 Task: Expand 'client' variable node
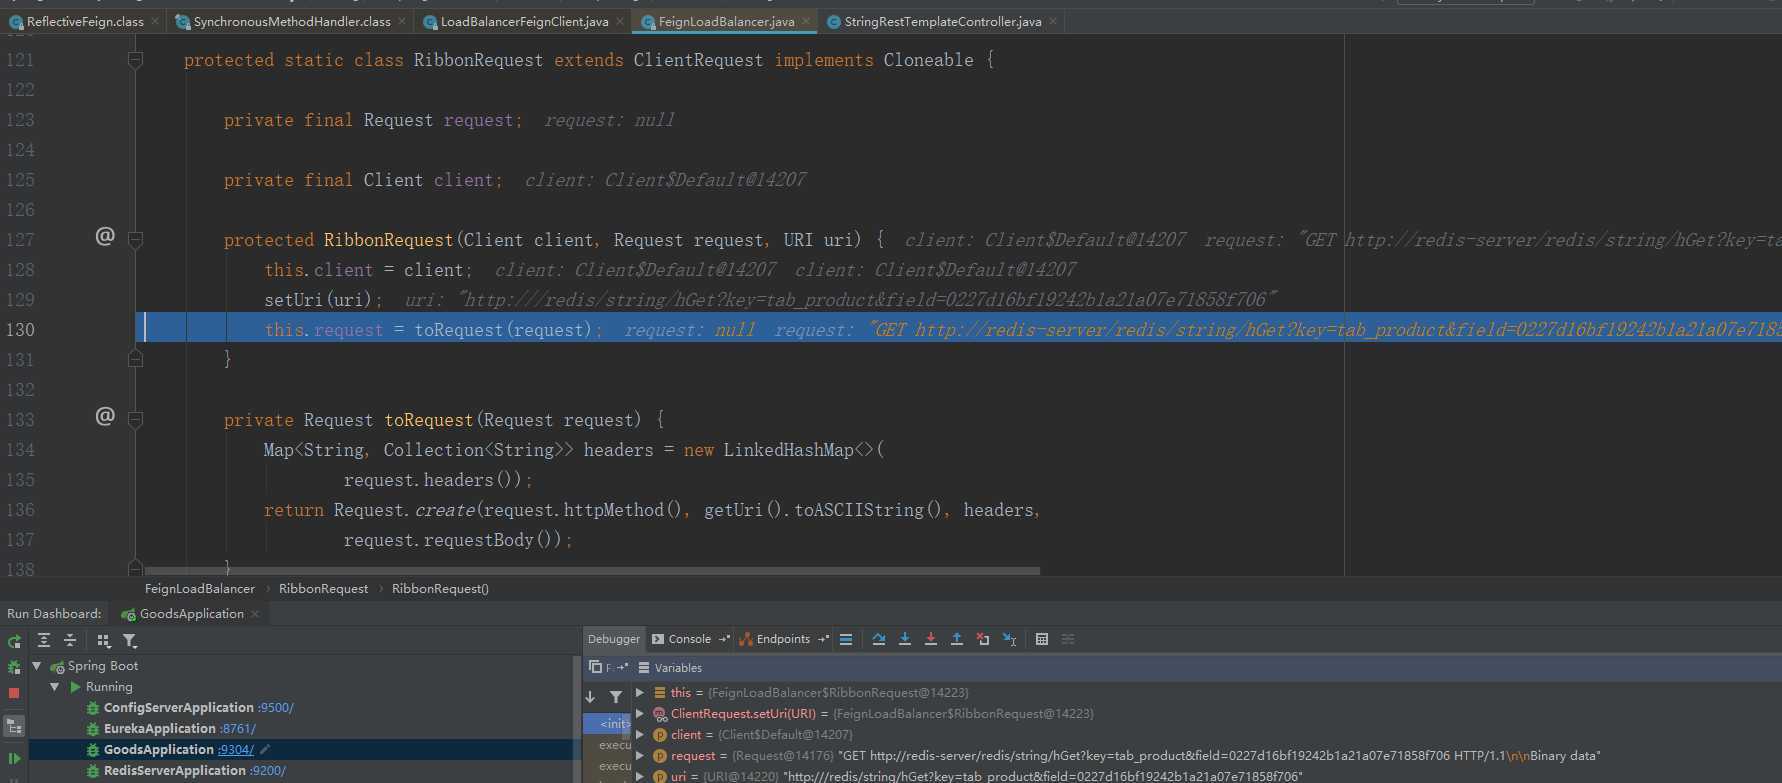[640, 734]
